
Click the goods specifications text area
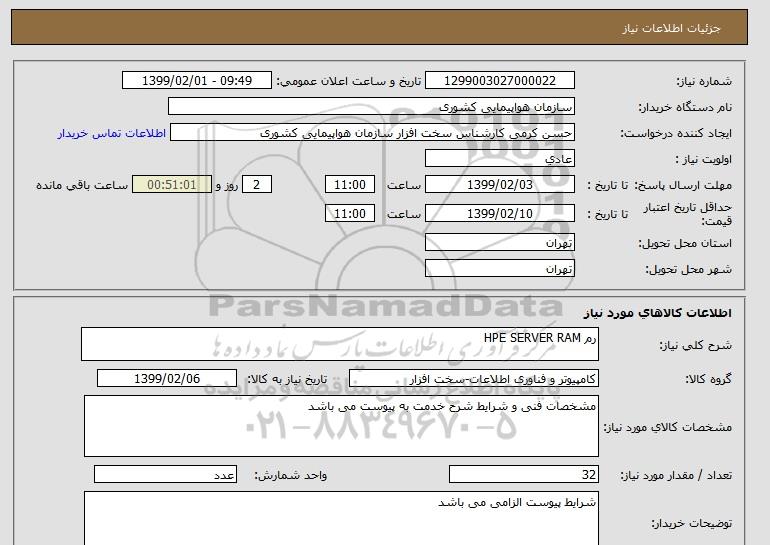tap(341, 426)
